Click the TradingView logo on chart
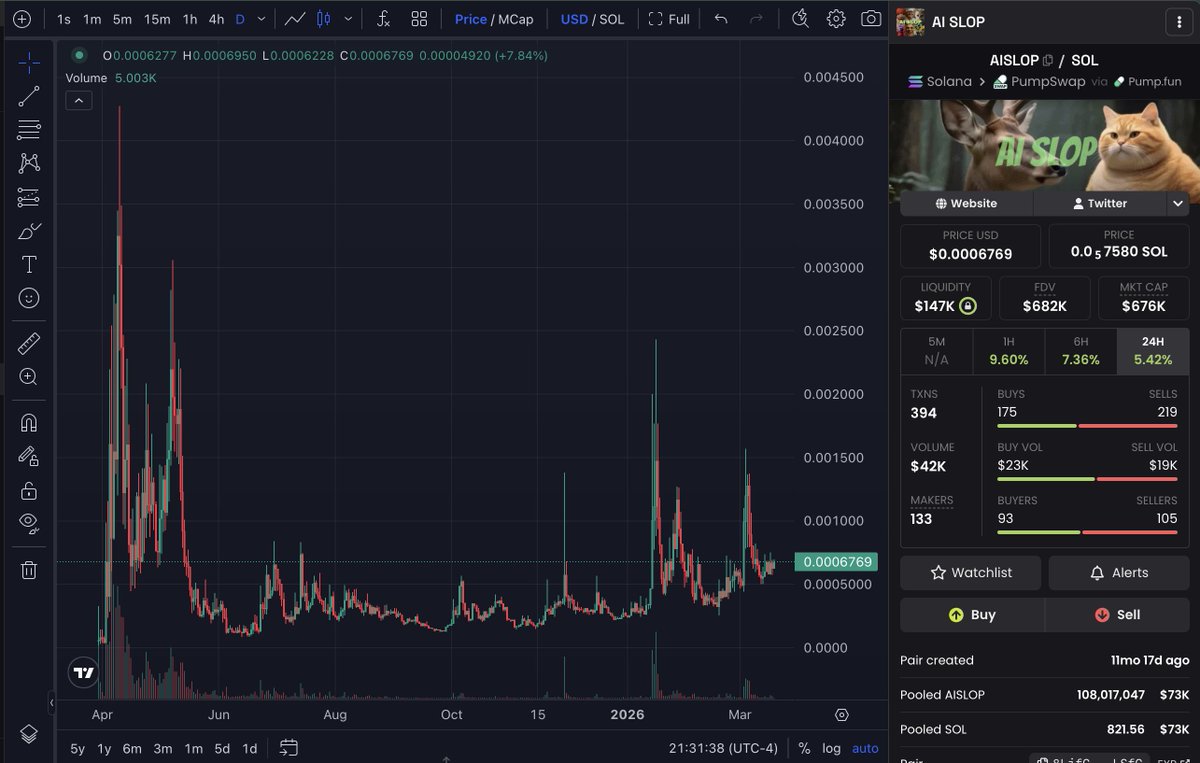The image size is (1200, 763). 84,673
